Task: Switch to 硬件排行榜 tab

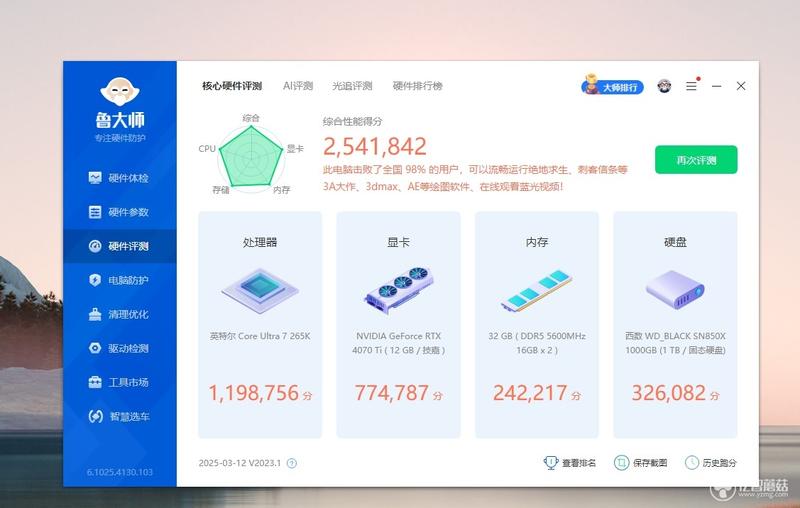Action: tap(417, 86)
